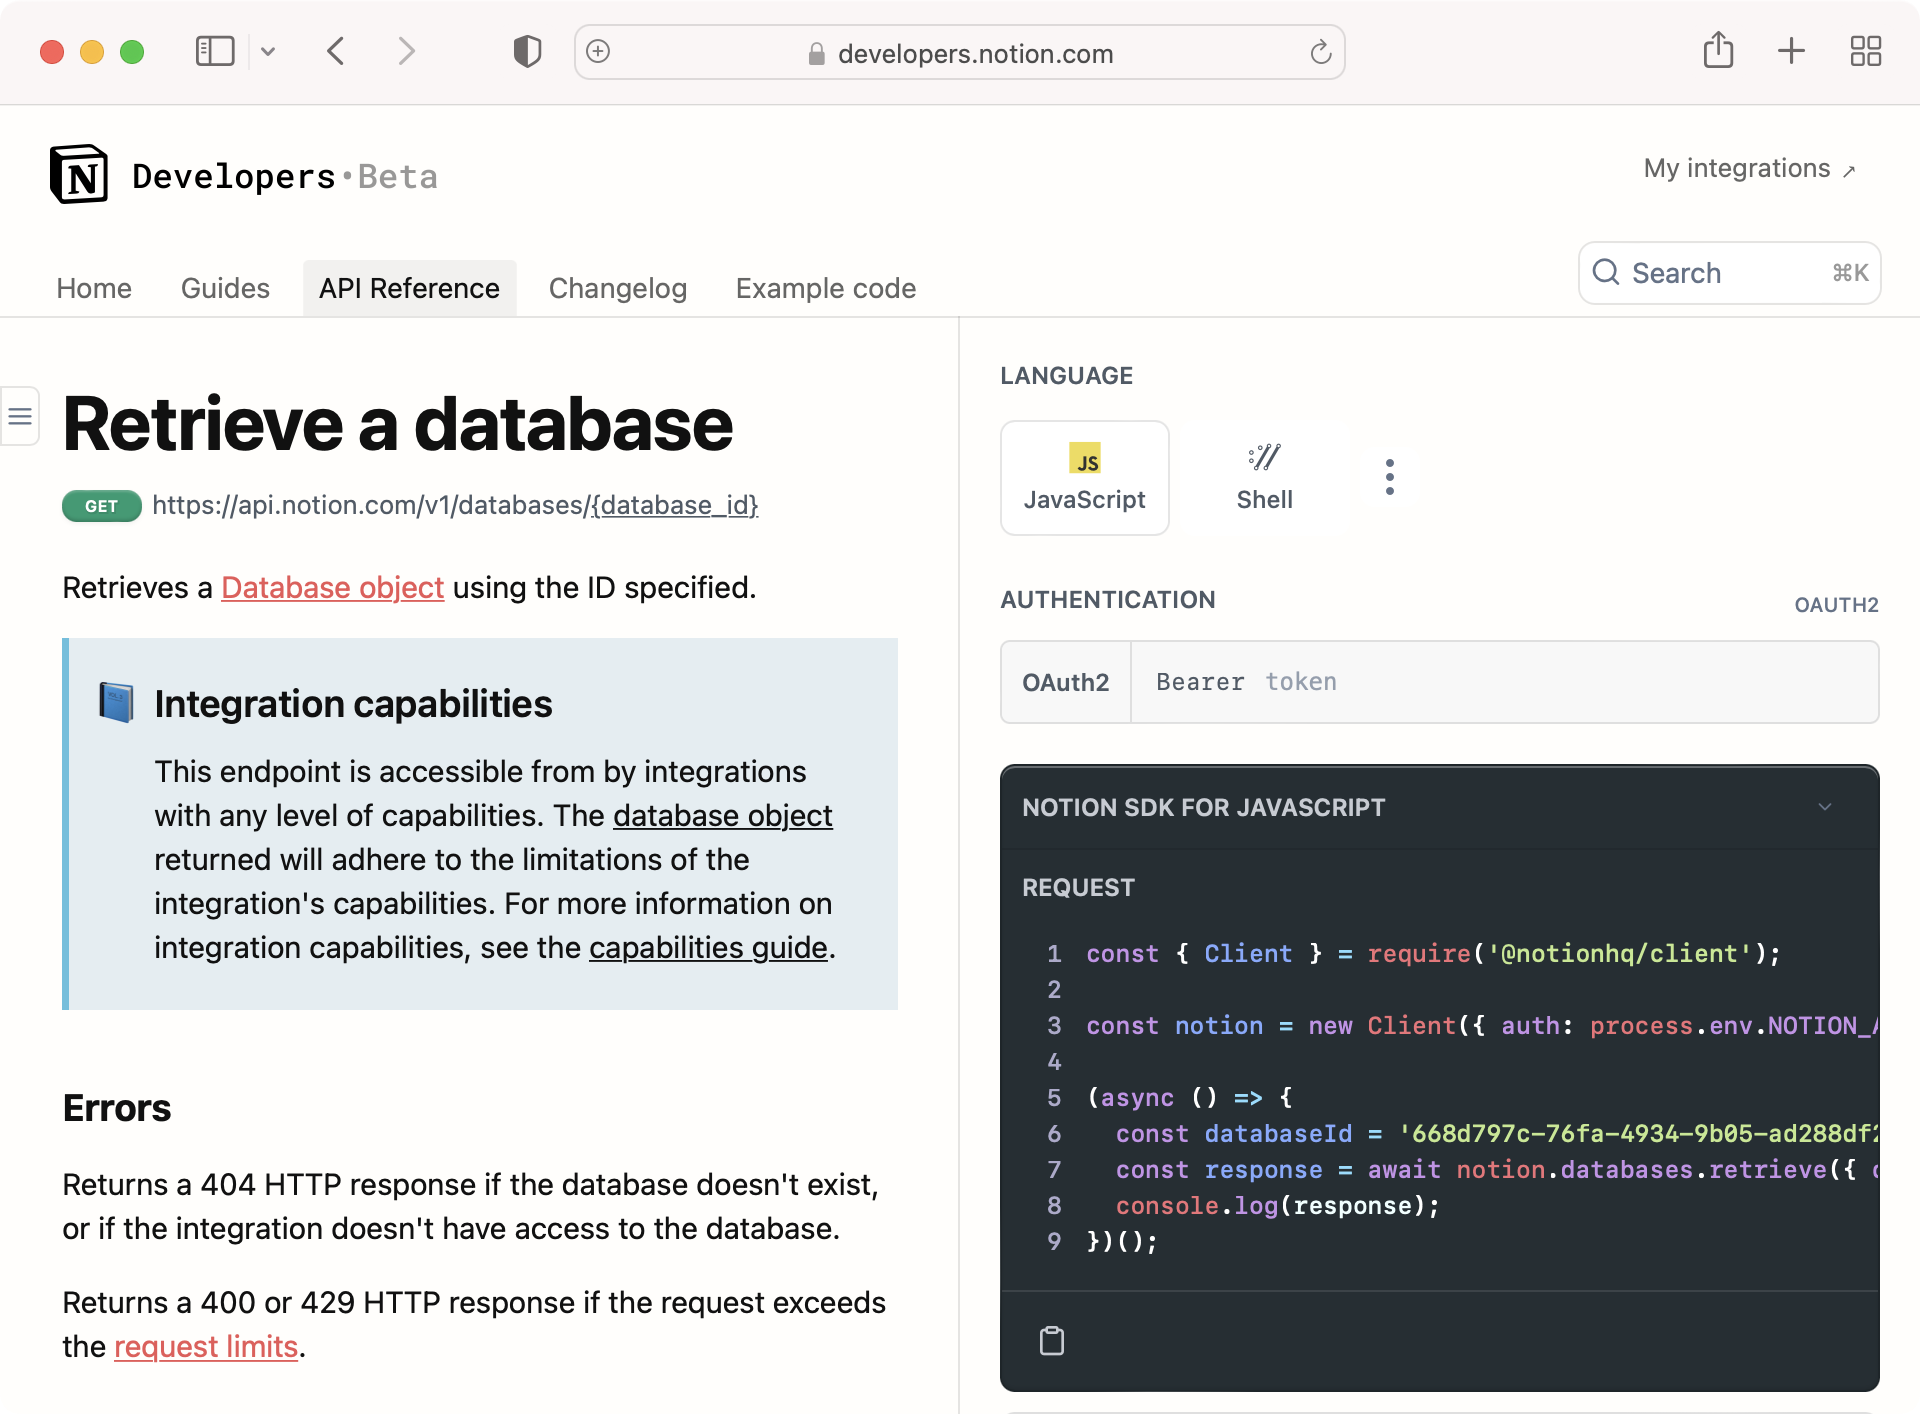Click the Bearer token input field
The height and width of the screenshot is (1414, 1920).
(x=1504, y=682)
